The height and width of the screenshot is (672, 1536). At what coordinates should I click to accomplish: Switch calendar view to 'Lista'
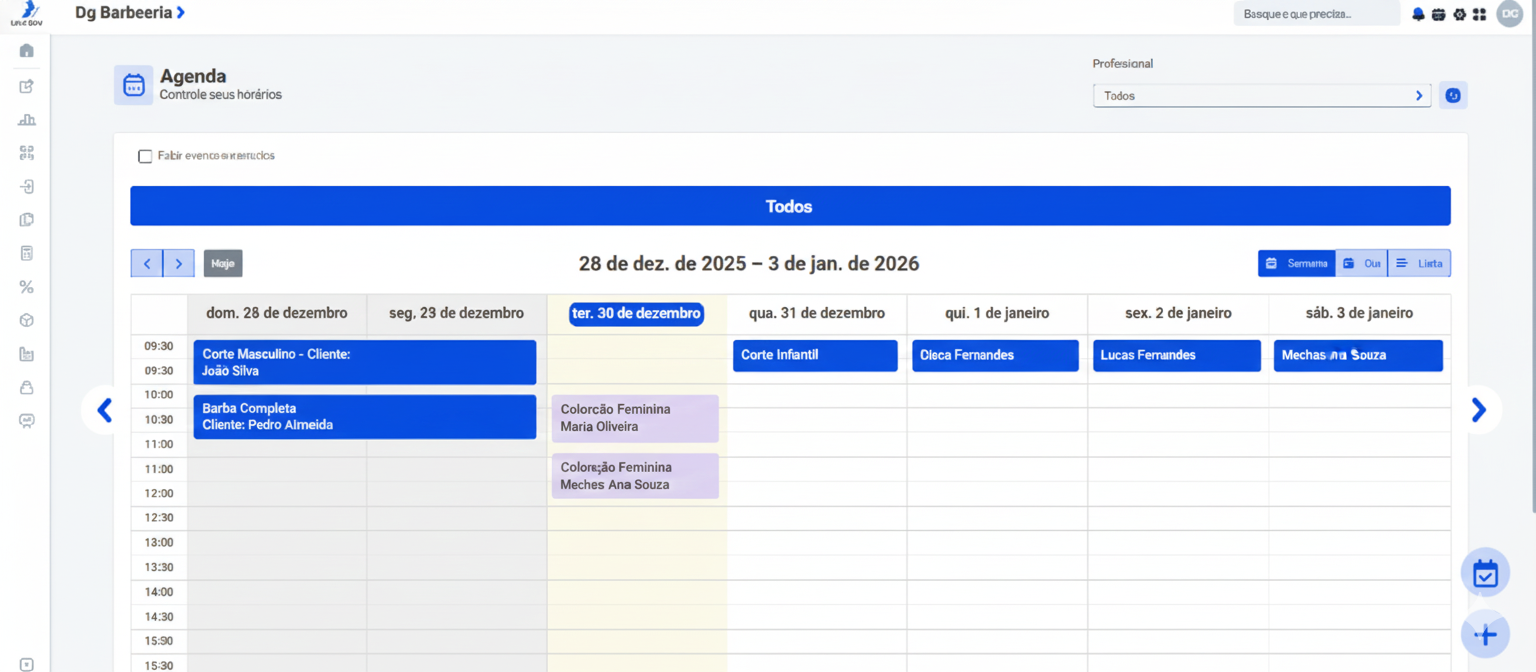[1420, 263]
